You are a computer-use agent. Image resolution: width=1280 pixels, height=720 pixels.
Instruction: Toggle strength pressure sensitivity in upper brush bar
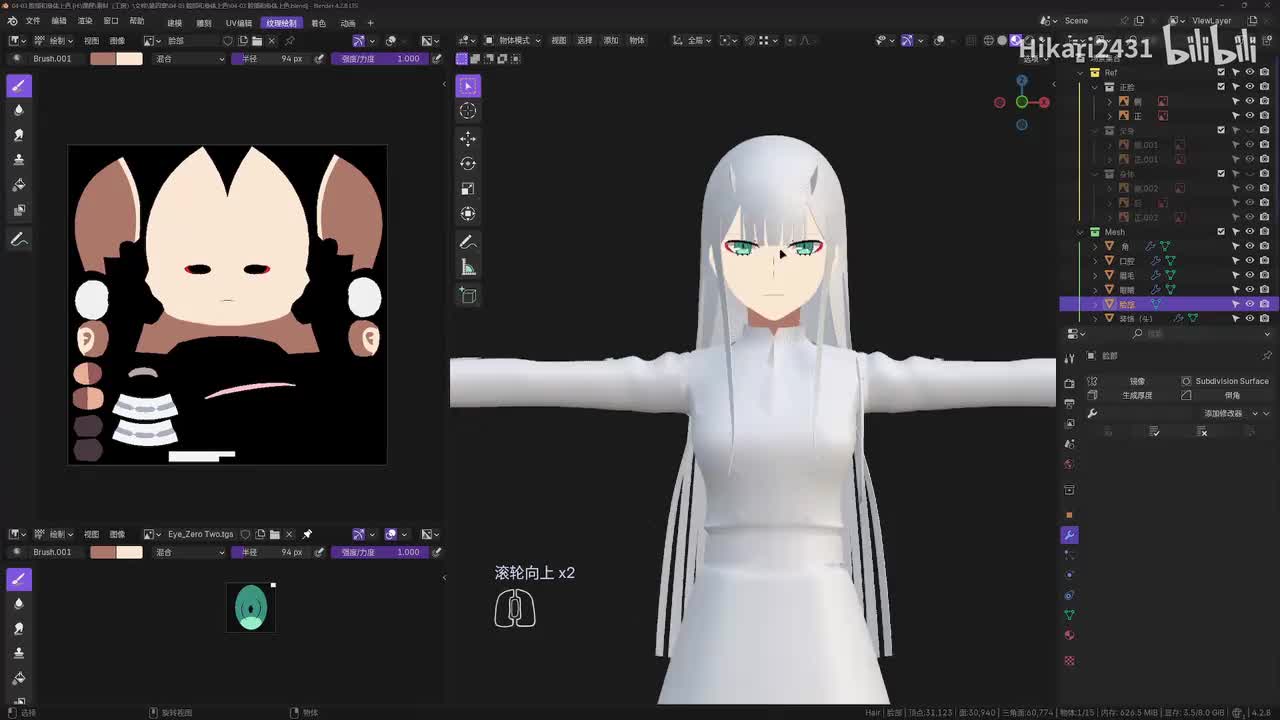[x=437, y=59]
